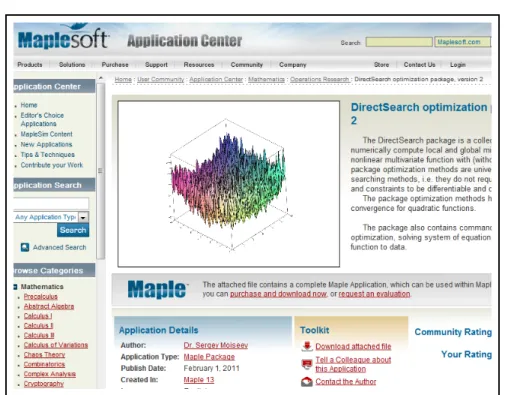The width and height of the screenshot is (511, 395).
Task: Select the Calculus of Variations category
Action: coord(56,345)
